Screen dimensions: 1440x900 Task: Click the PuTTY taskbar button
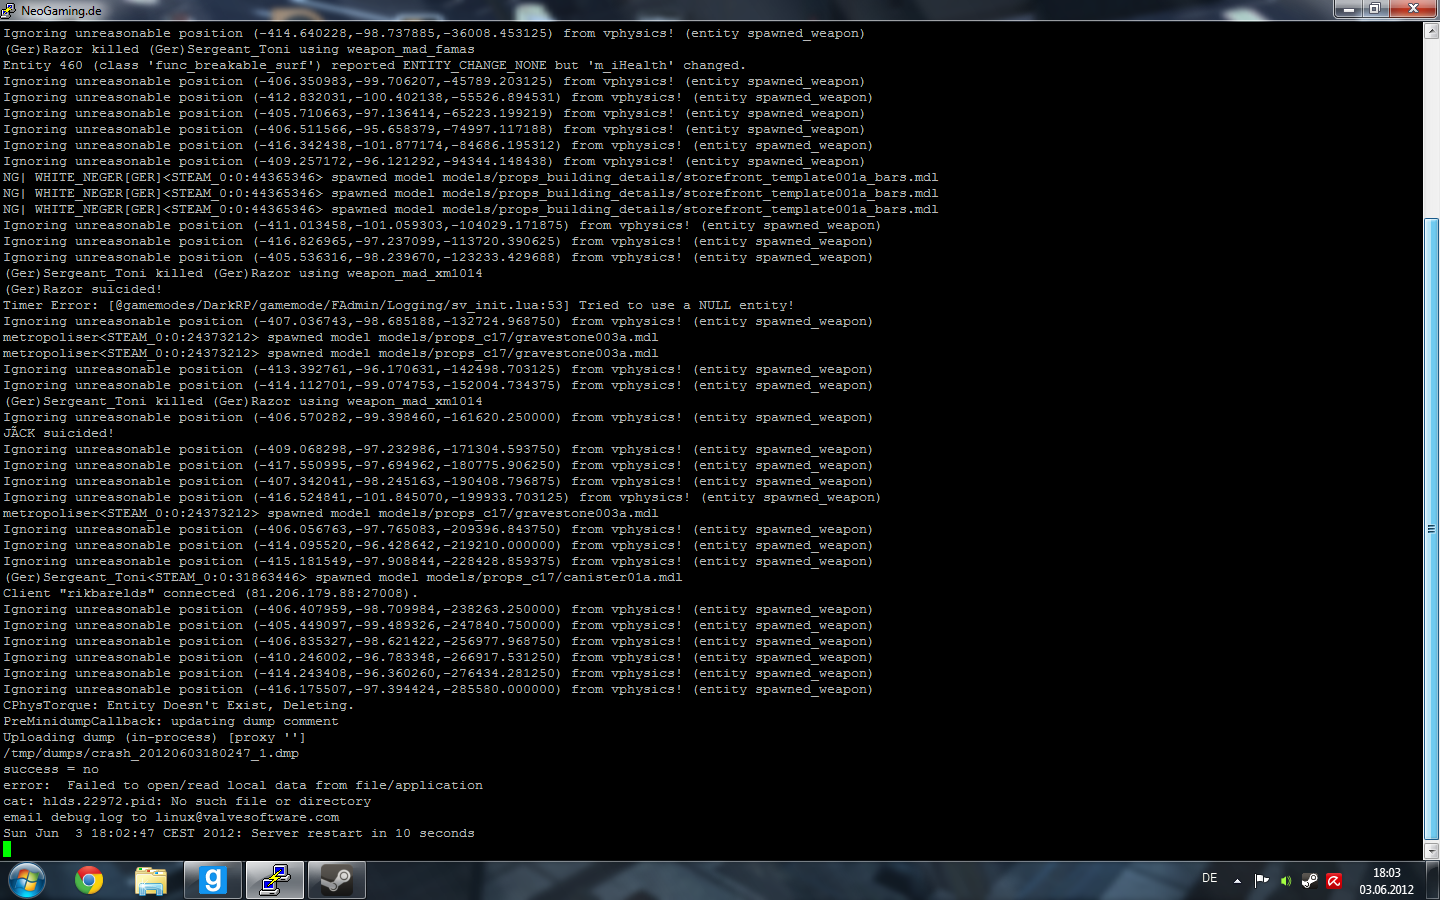(x=275, y=881)
